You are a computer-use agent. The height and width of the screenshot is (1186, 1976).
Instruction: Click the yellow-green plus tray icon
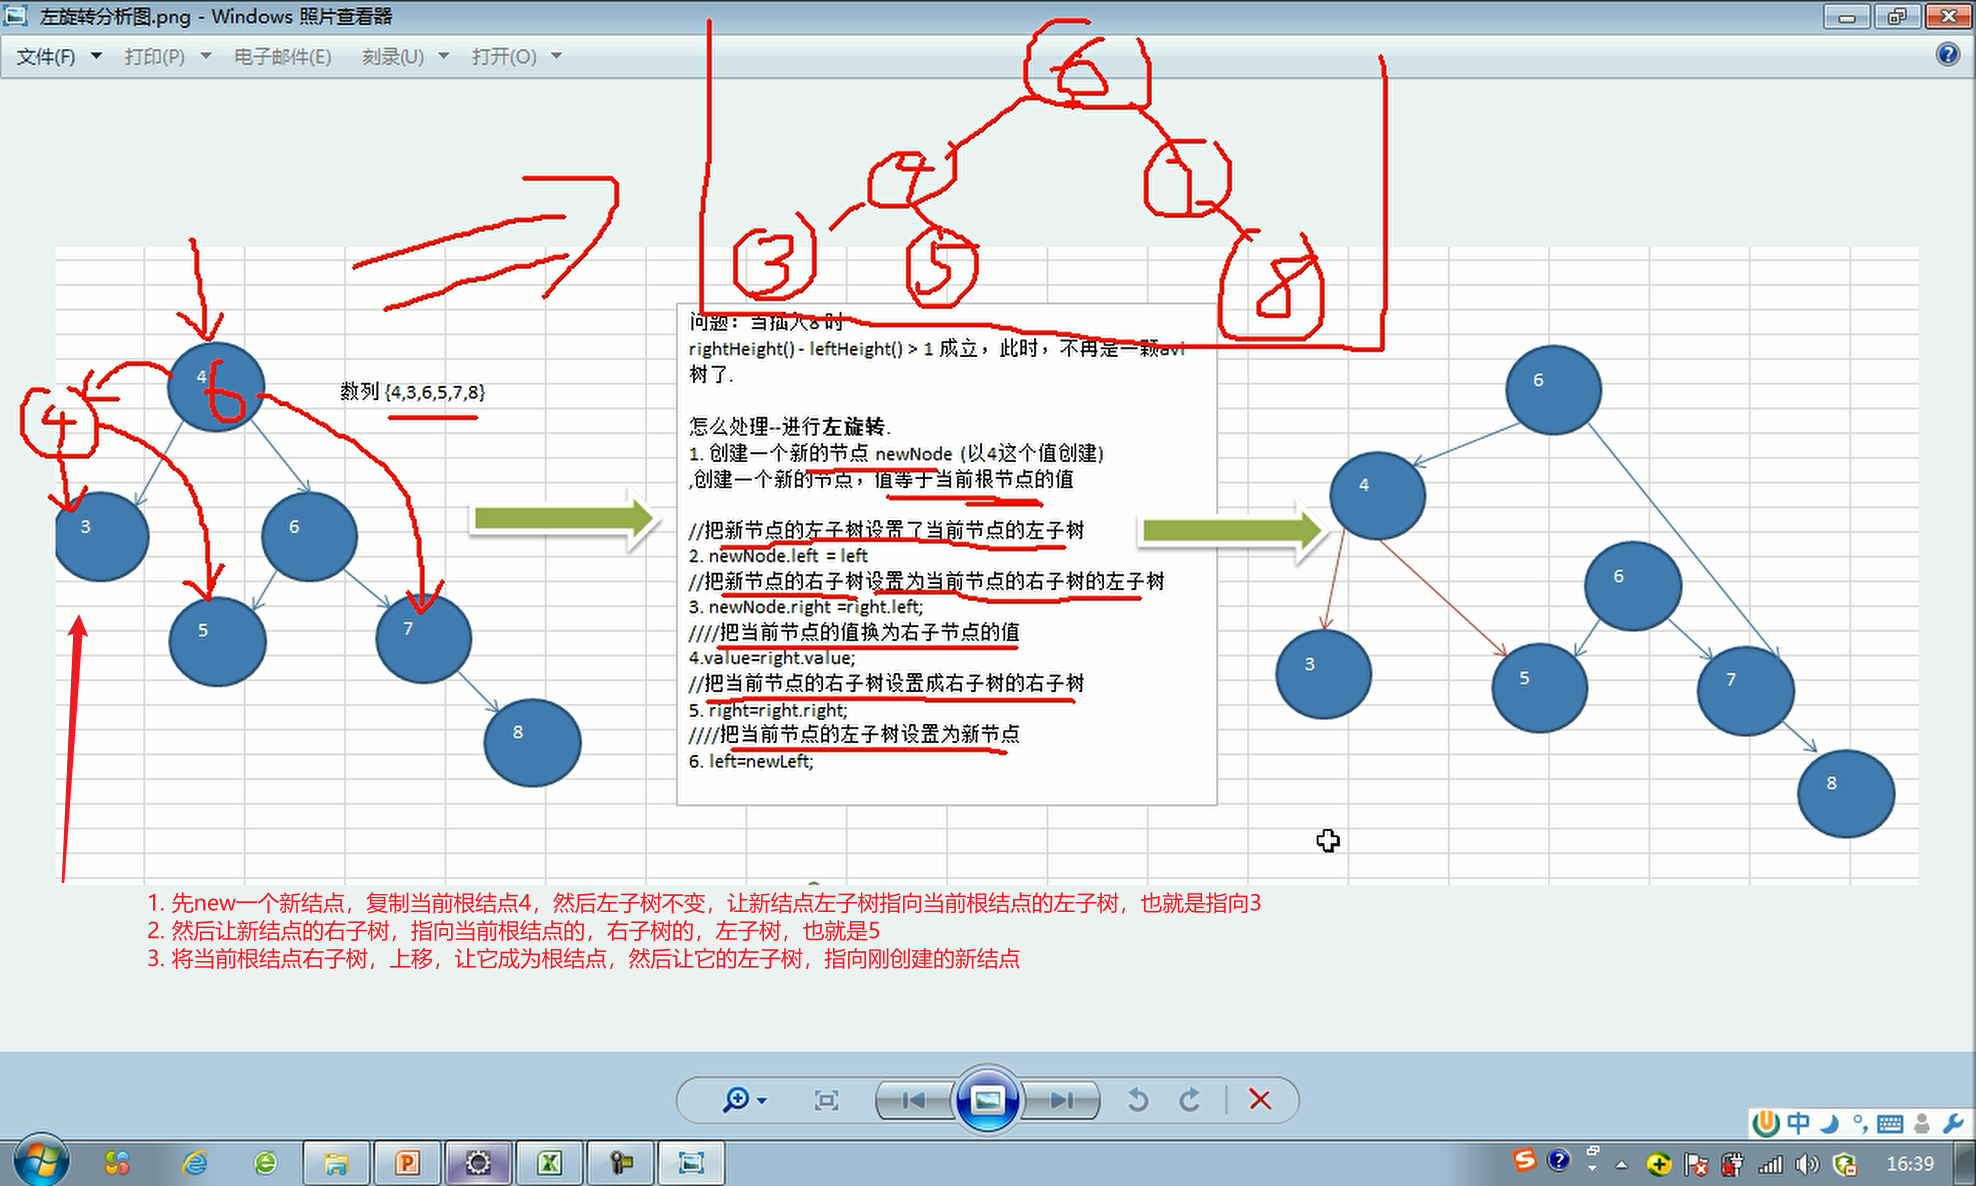click(1659, 1164)
